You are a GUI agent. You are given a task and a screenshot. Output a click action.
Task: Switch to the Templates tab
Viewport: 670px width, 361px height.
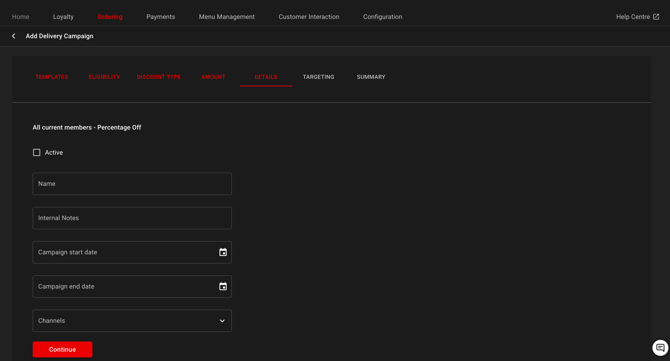coord(52,77)
